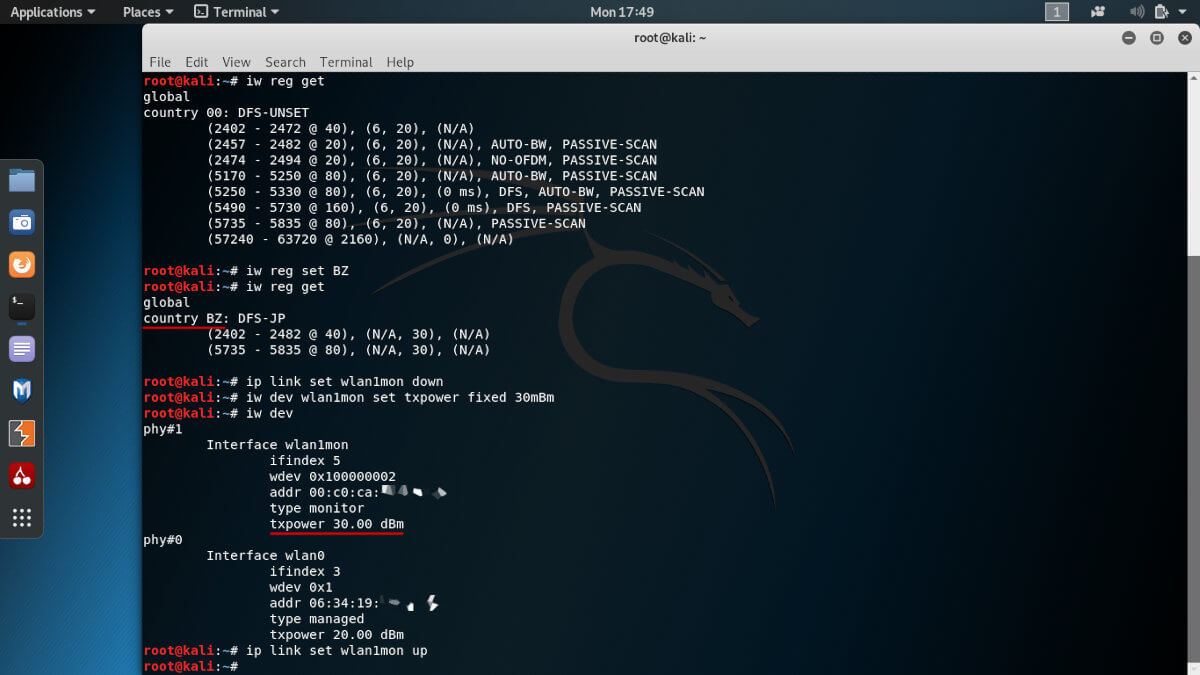Click the 'type managed' line
This screenshot has height=675, width=1200.
pyautogui.click(x=316, y=619)
